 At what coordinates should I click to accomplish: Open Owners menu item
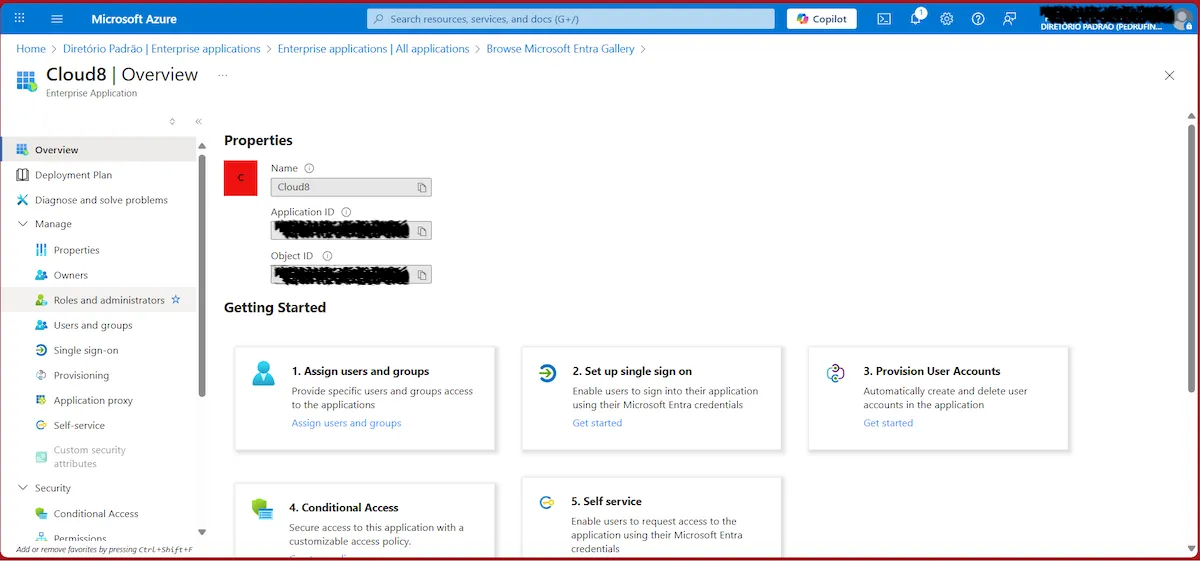(71, 275)
